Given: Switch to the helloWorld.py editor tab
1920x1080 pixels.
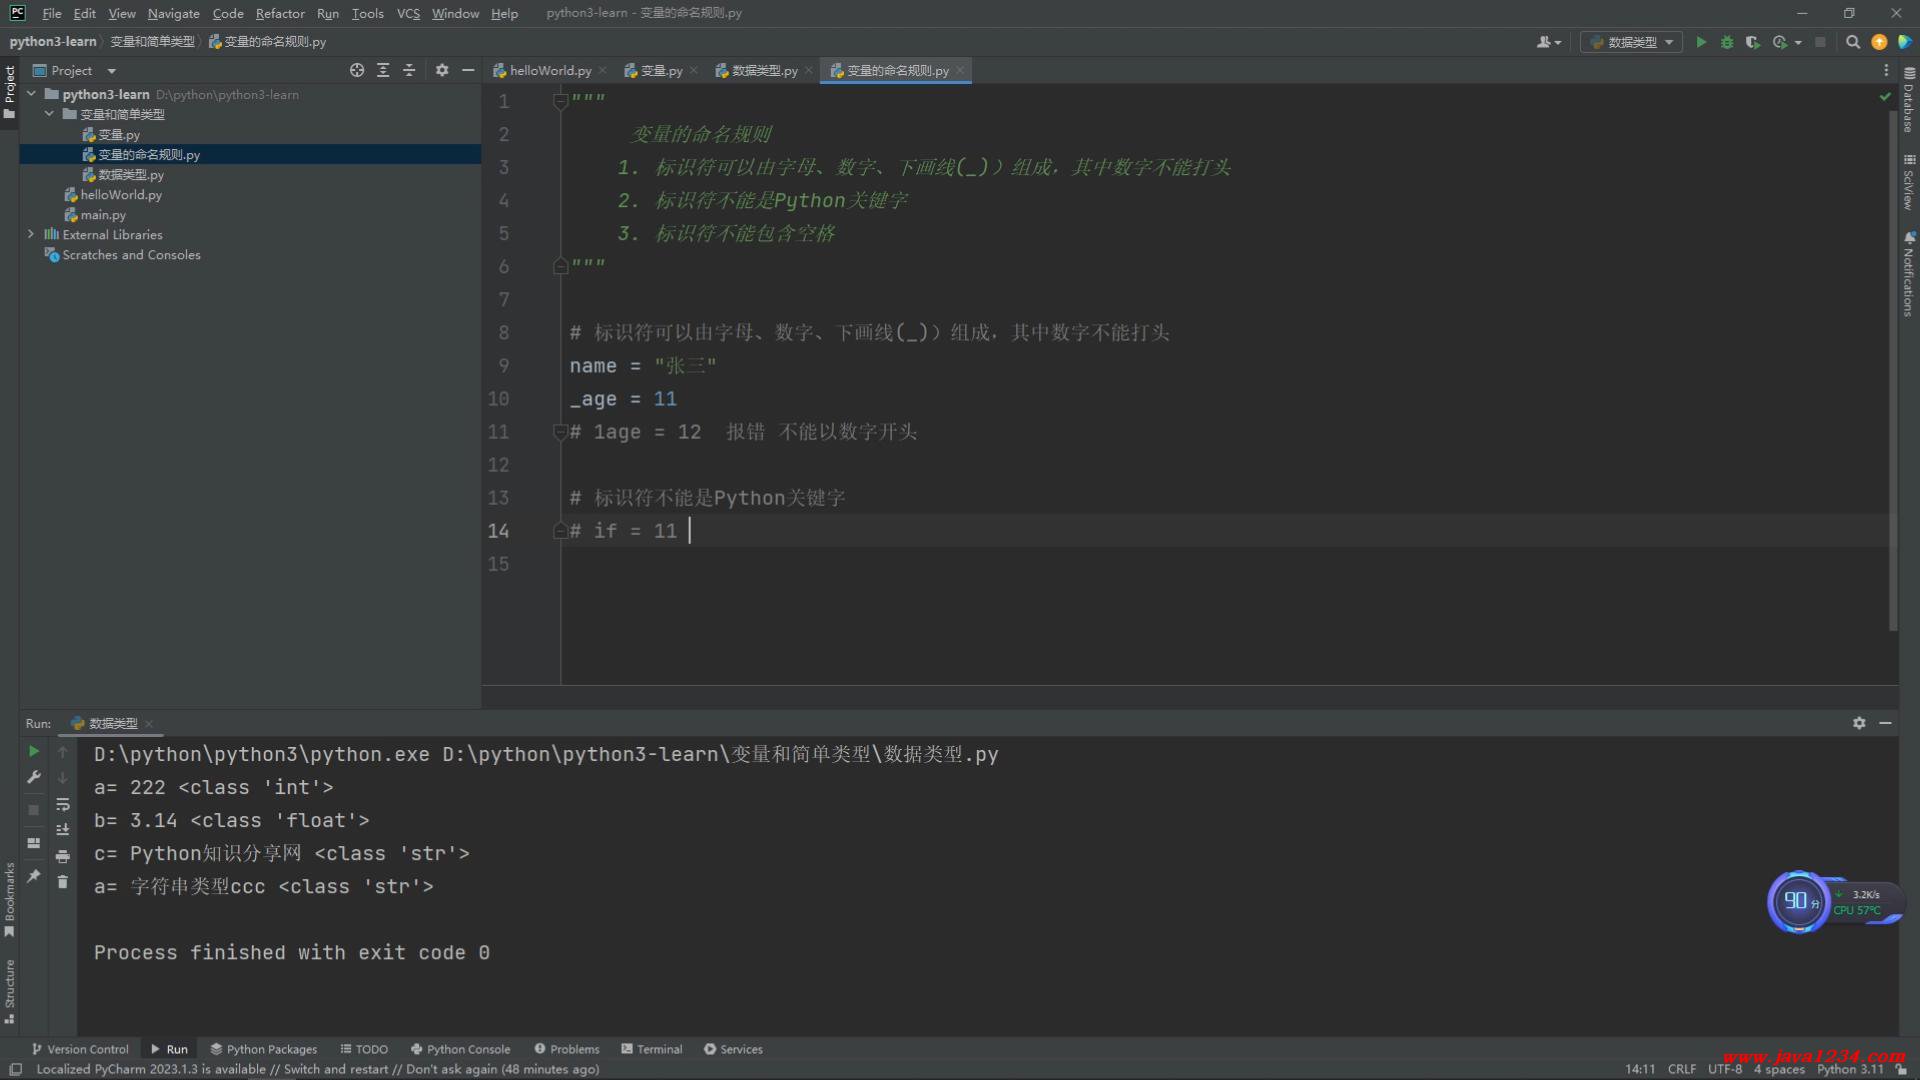Looking at the screenshot, I should click(548, 70).
